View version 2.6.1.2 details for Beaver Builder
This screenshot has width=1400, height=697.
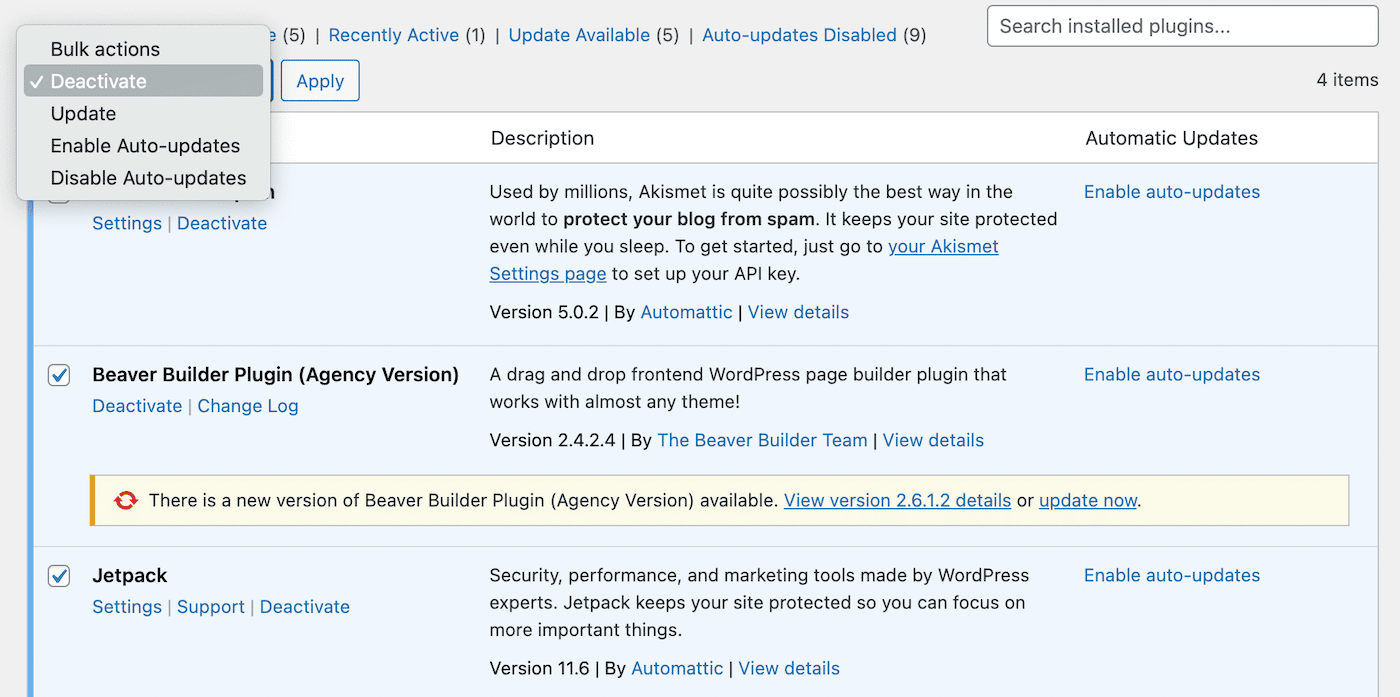896,499
